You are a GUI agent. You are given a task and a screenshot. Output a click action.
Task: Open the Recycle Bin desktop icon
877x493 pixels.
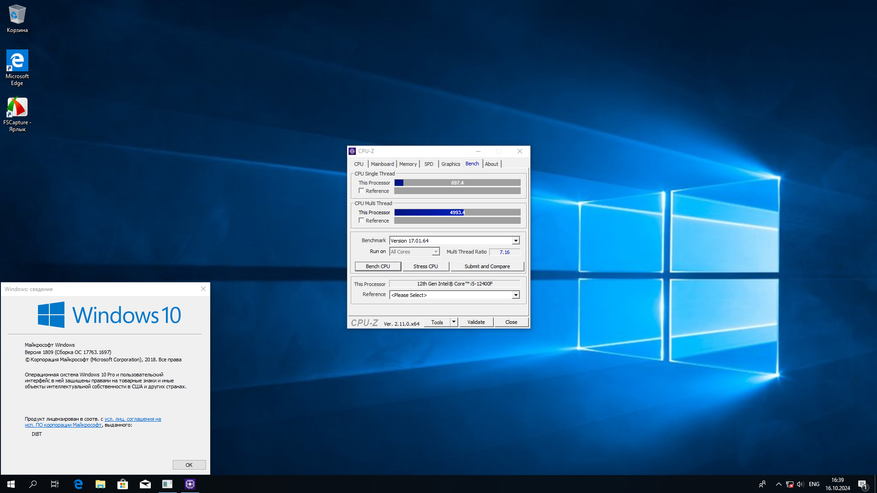17,16
